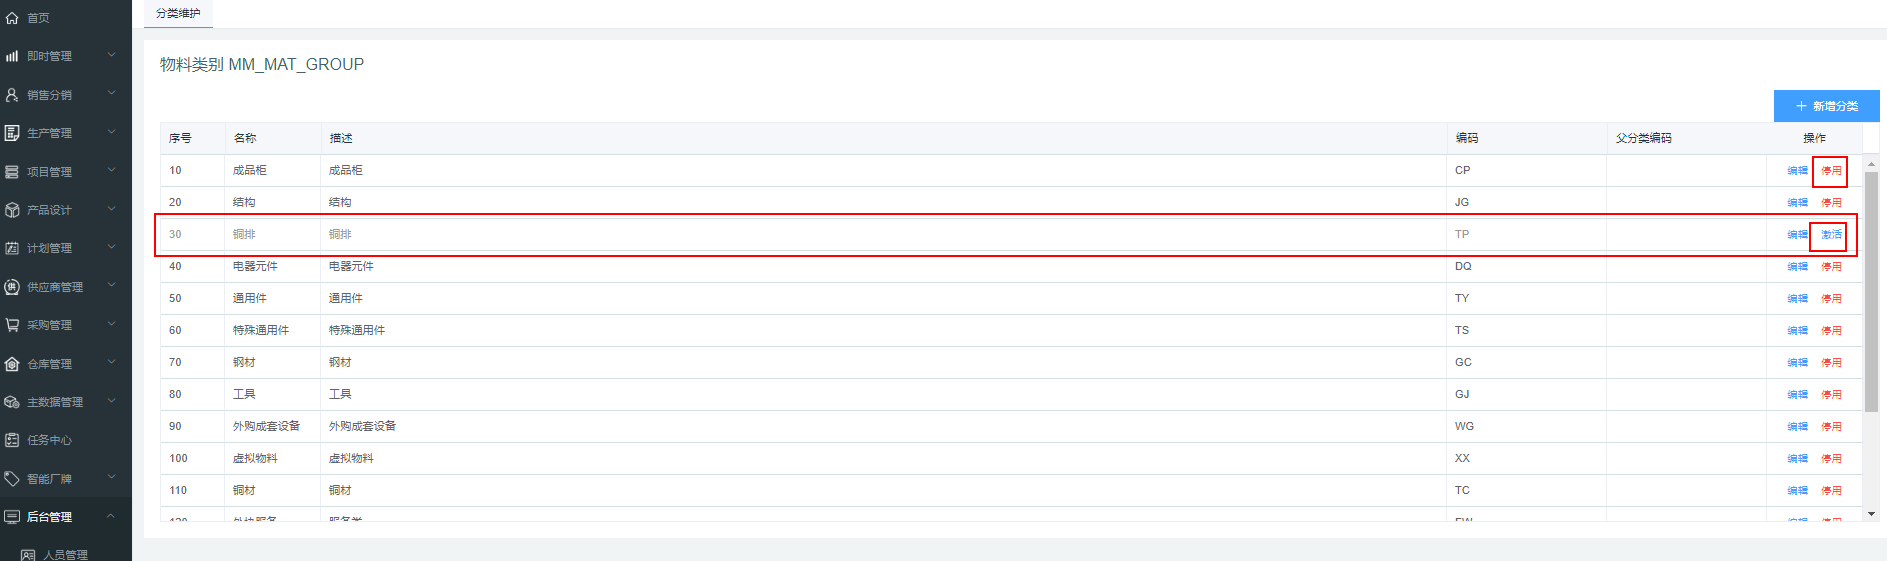The width and height of the screenshot is (1887, 561).
Task: Click the 即时管理 bar chart icon
Action: (12, 56)
